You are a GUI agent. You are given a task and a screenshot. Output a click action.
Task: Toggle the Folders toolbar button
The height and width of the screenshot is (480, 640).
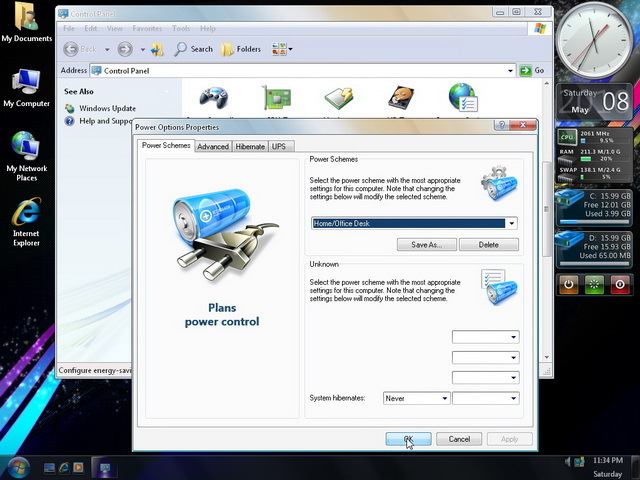241,49
